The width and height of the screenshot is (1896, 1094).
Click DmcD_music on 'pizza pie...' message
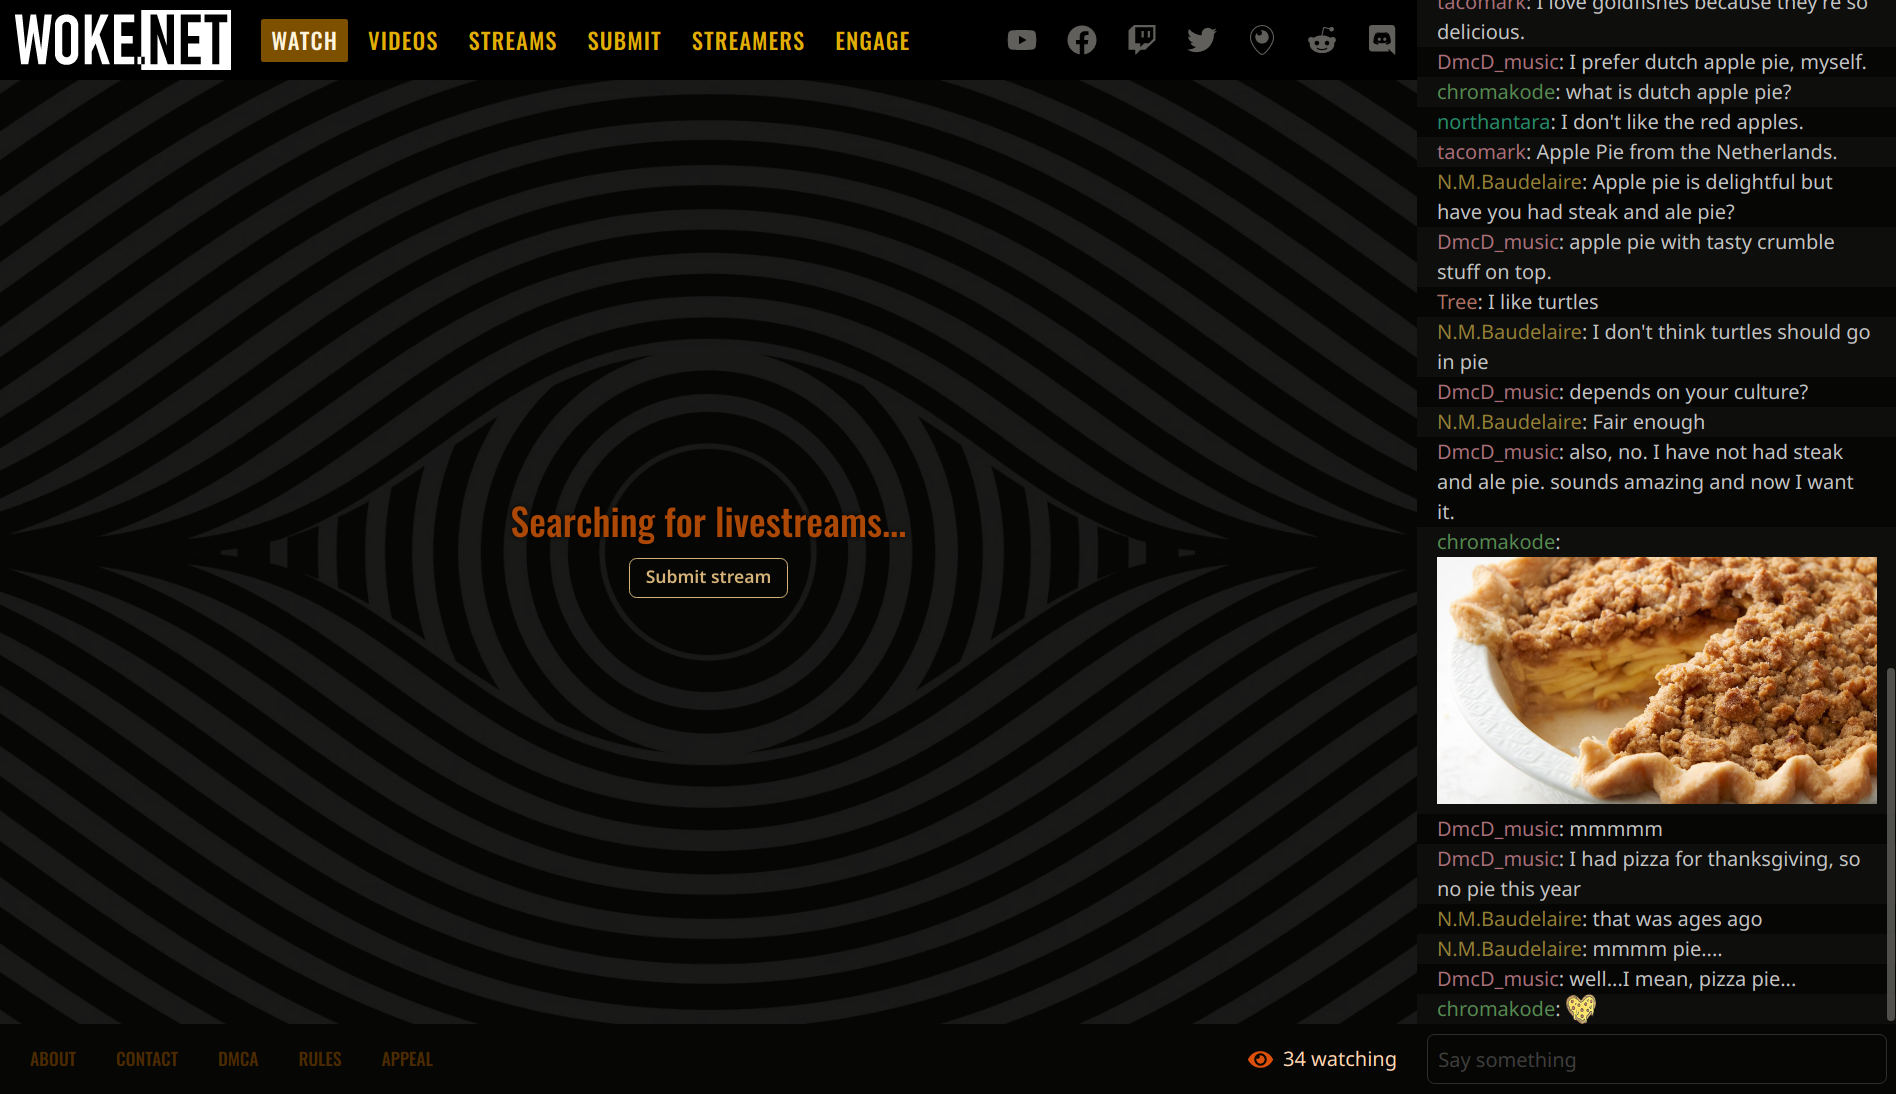pos(1497,979)
